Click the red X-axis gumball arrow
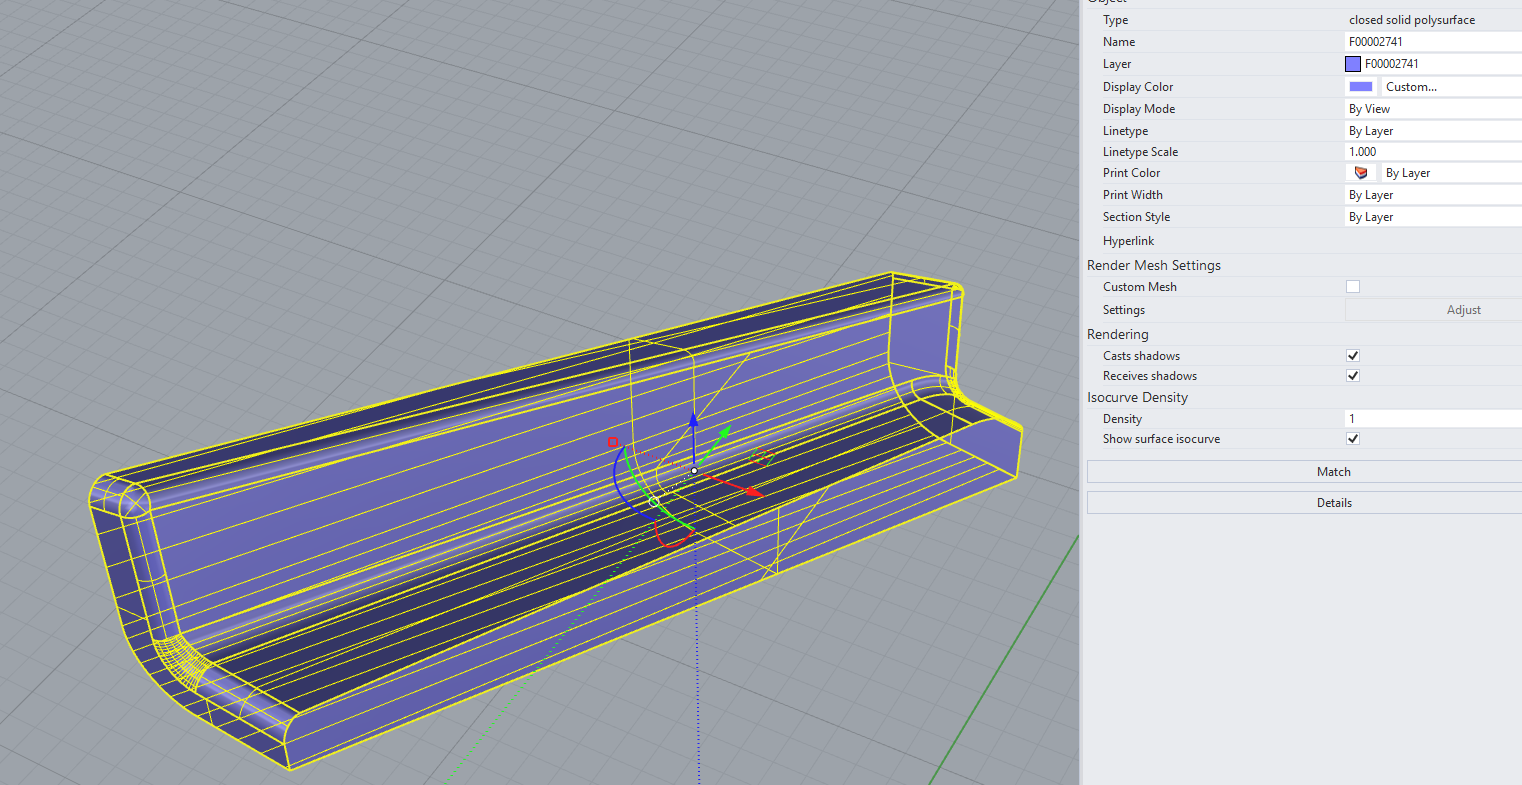 click(x=751, y=490)
